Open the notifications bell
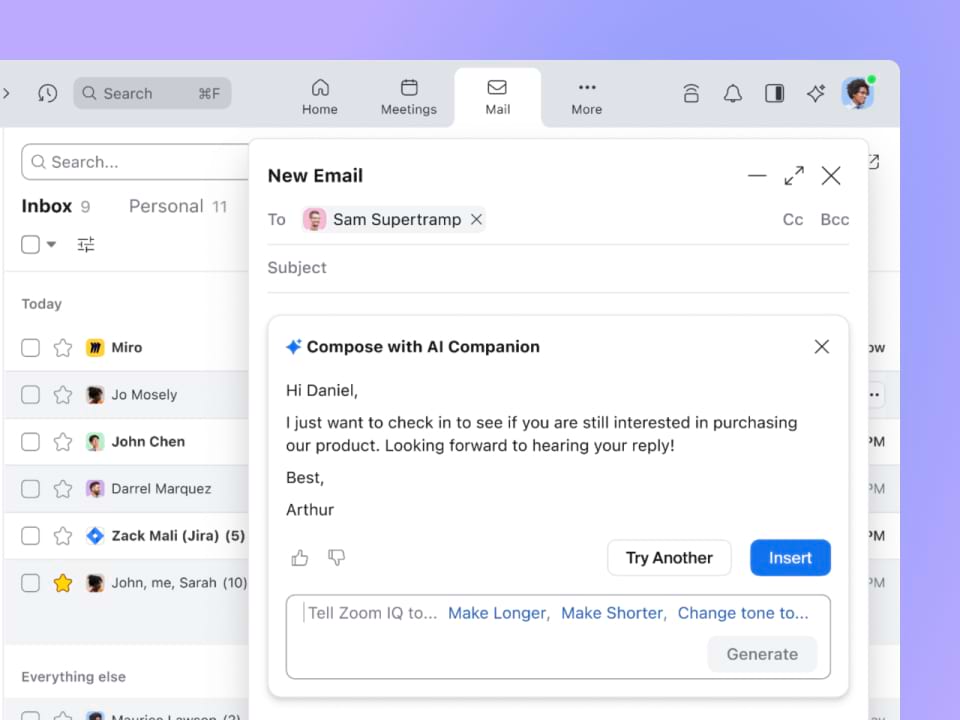 coord(733,93)
